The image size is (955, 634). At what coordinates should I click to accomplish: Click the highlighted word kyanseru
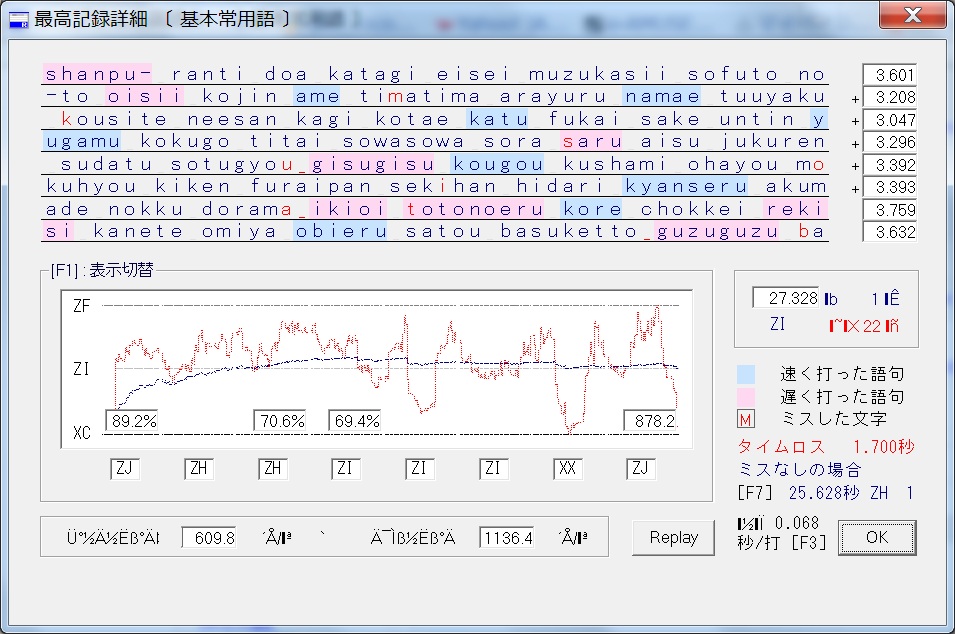(686, 186)
